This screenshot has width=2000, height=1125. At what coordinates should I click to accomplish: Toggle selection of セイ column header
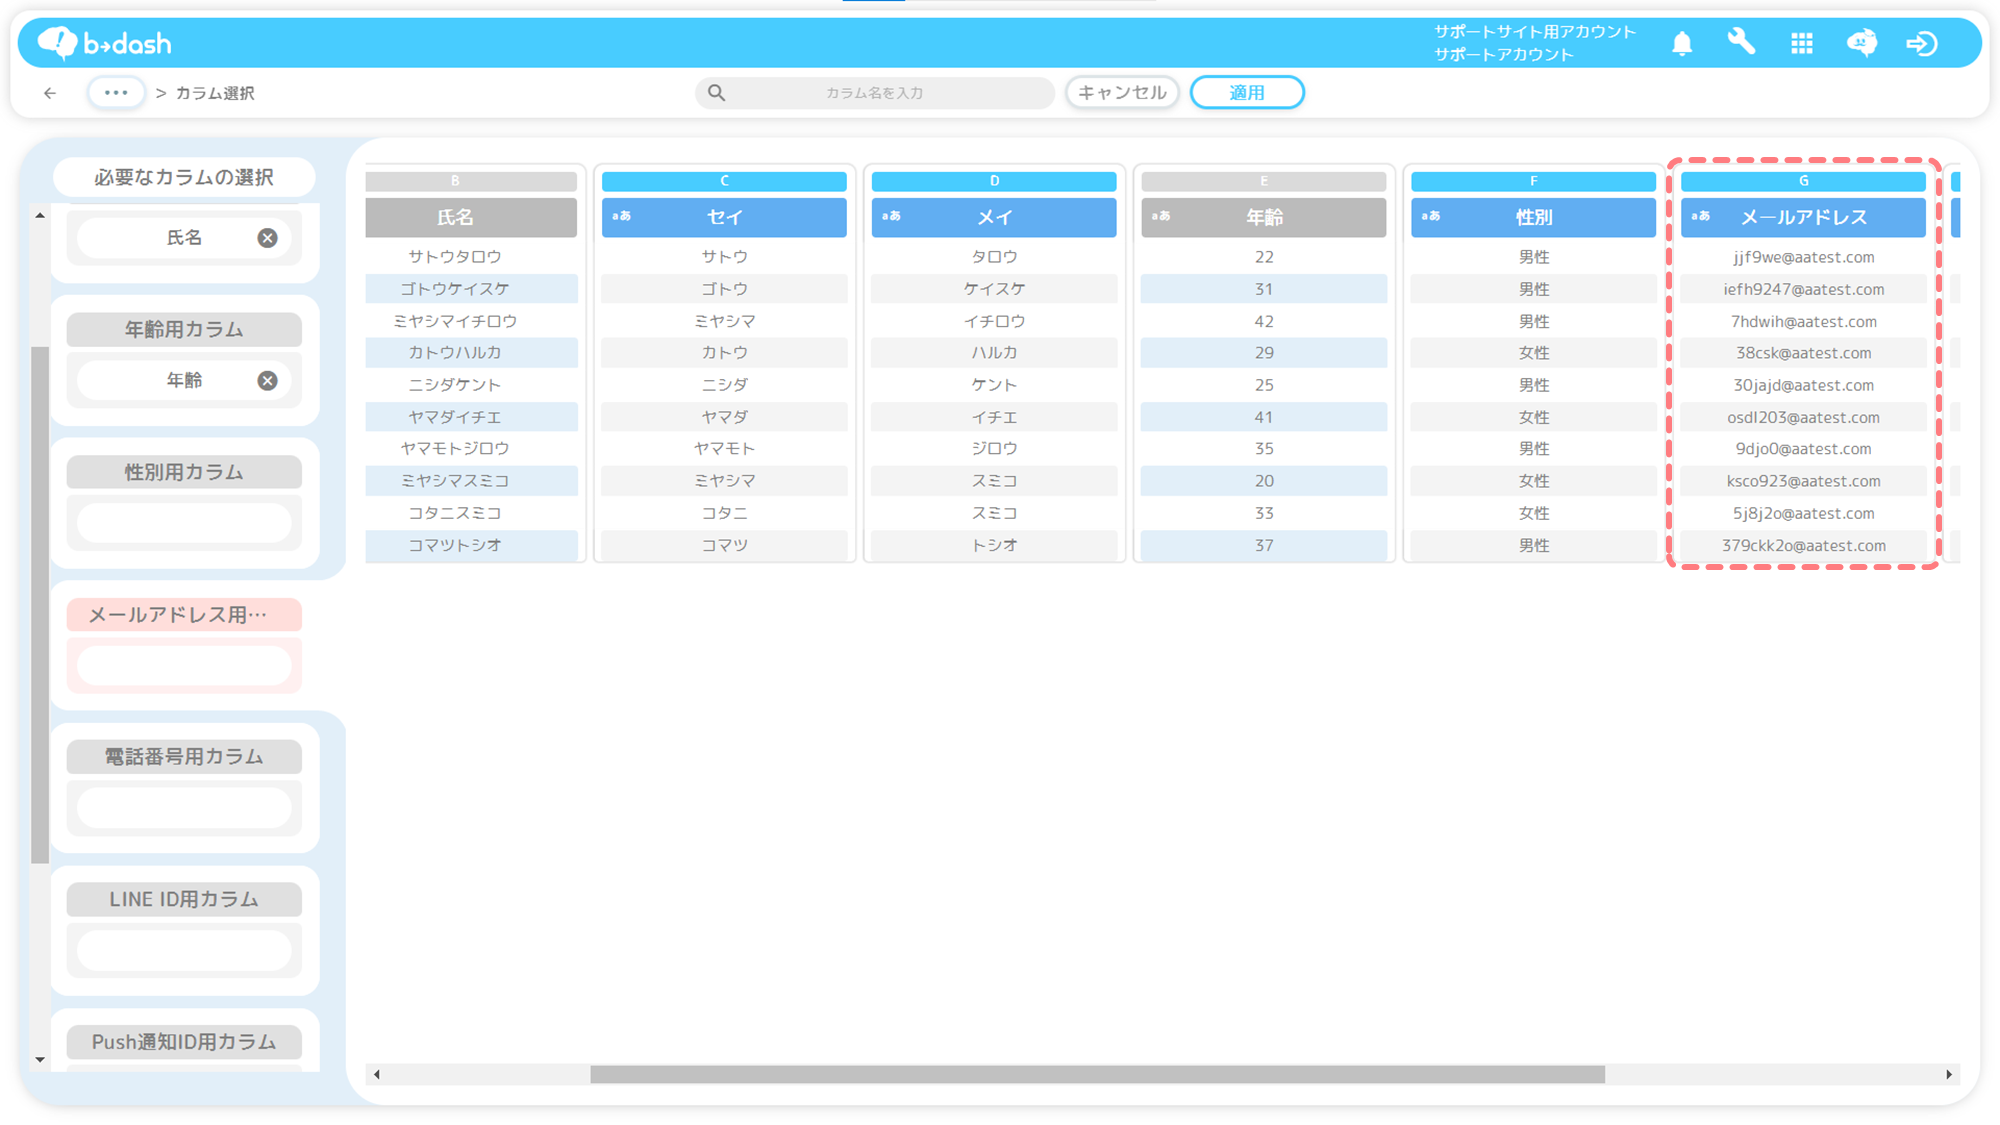pyautogui.click(x=724, y=217)
